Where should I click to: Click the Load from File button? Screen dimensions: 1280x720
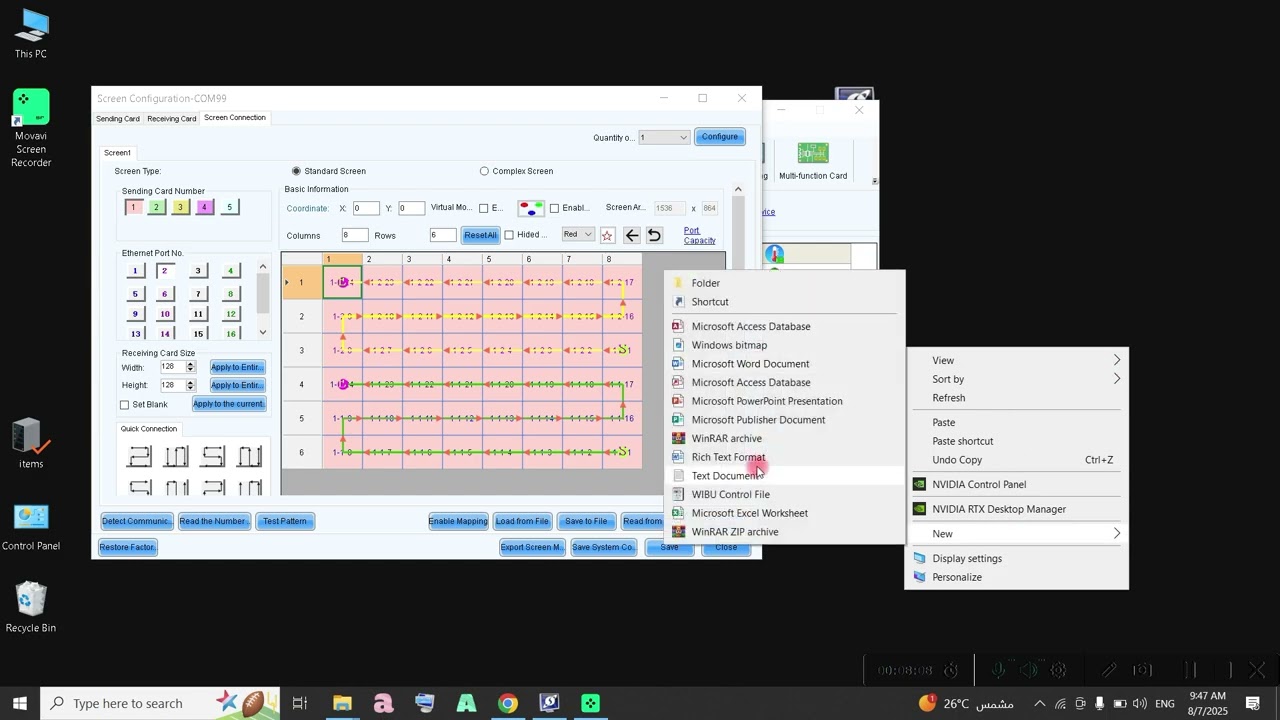coord(522,521)
